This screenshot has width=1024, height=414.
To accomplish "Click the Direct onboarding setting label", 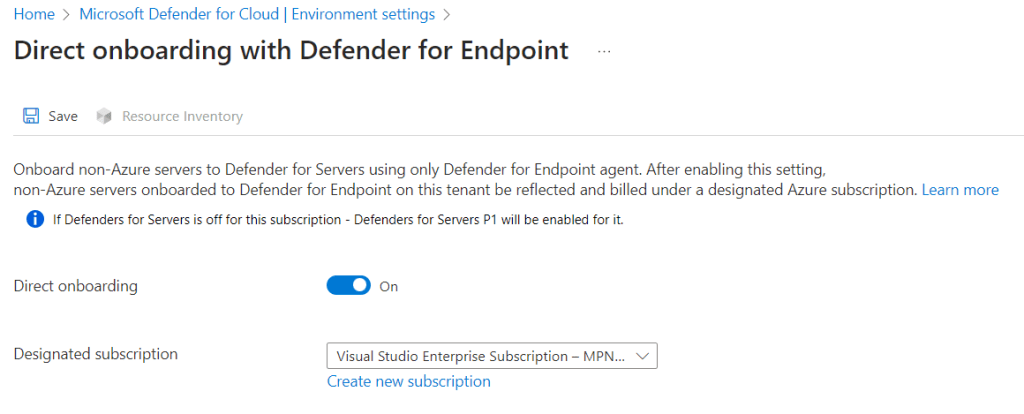I will pyautogui.click(x=76, y=286).
